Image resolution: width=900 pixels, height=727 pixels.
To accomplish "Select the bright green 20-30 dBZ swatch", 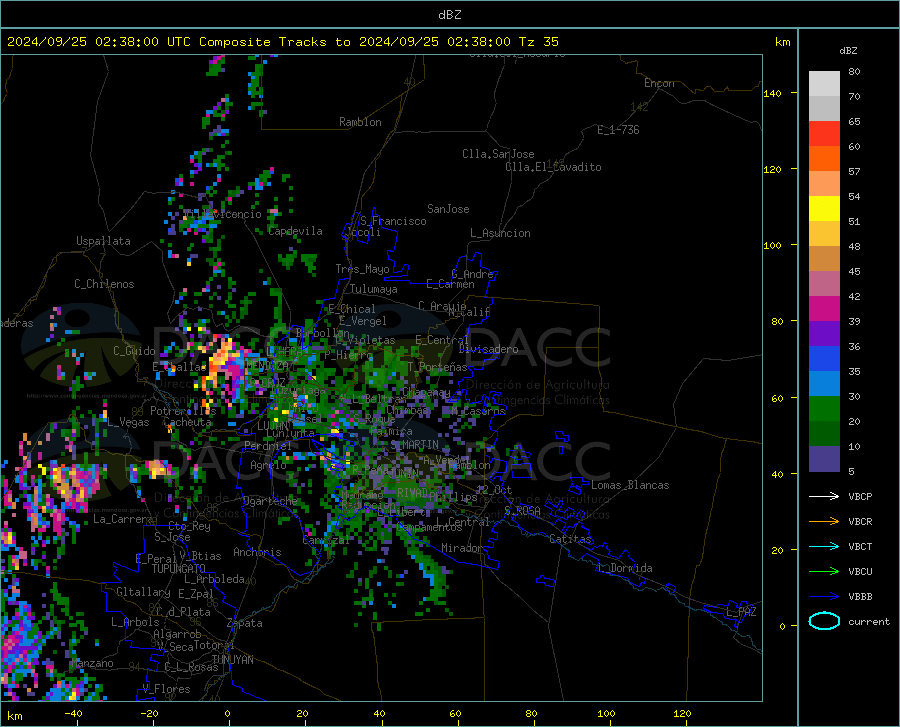I will click(x=824, y=409).
